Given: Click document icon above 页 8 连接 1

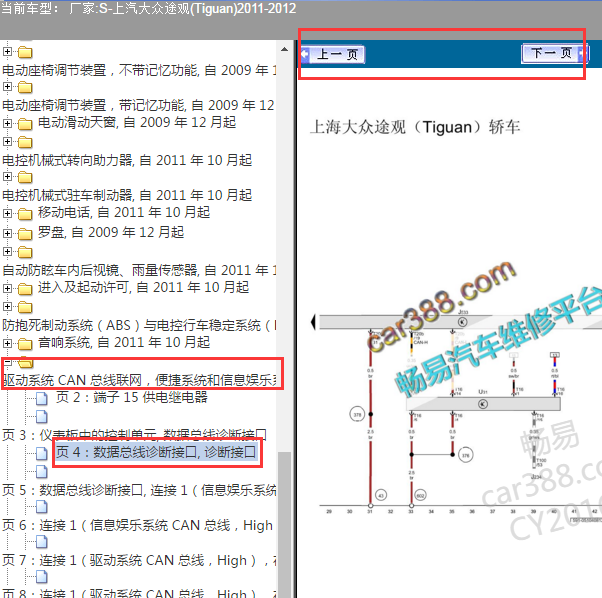Looking at the screenshot, I should (x=42, y=577).
